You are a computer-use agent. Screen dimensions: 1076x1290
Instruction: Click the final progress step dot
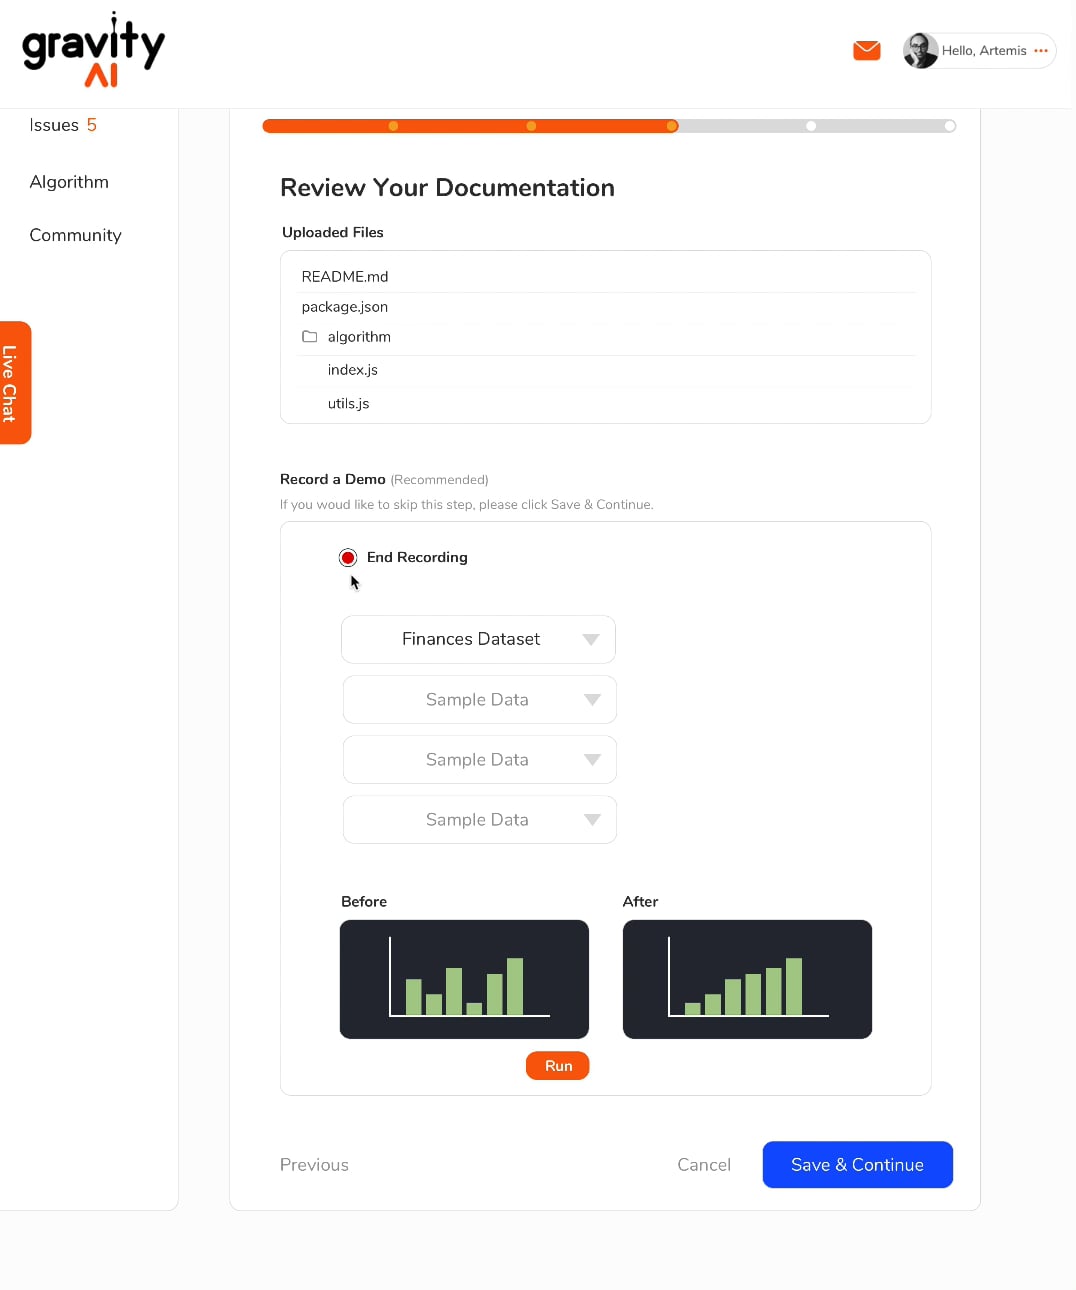pos(950,126)
